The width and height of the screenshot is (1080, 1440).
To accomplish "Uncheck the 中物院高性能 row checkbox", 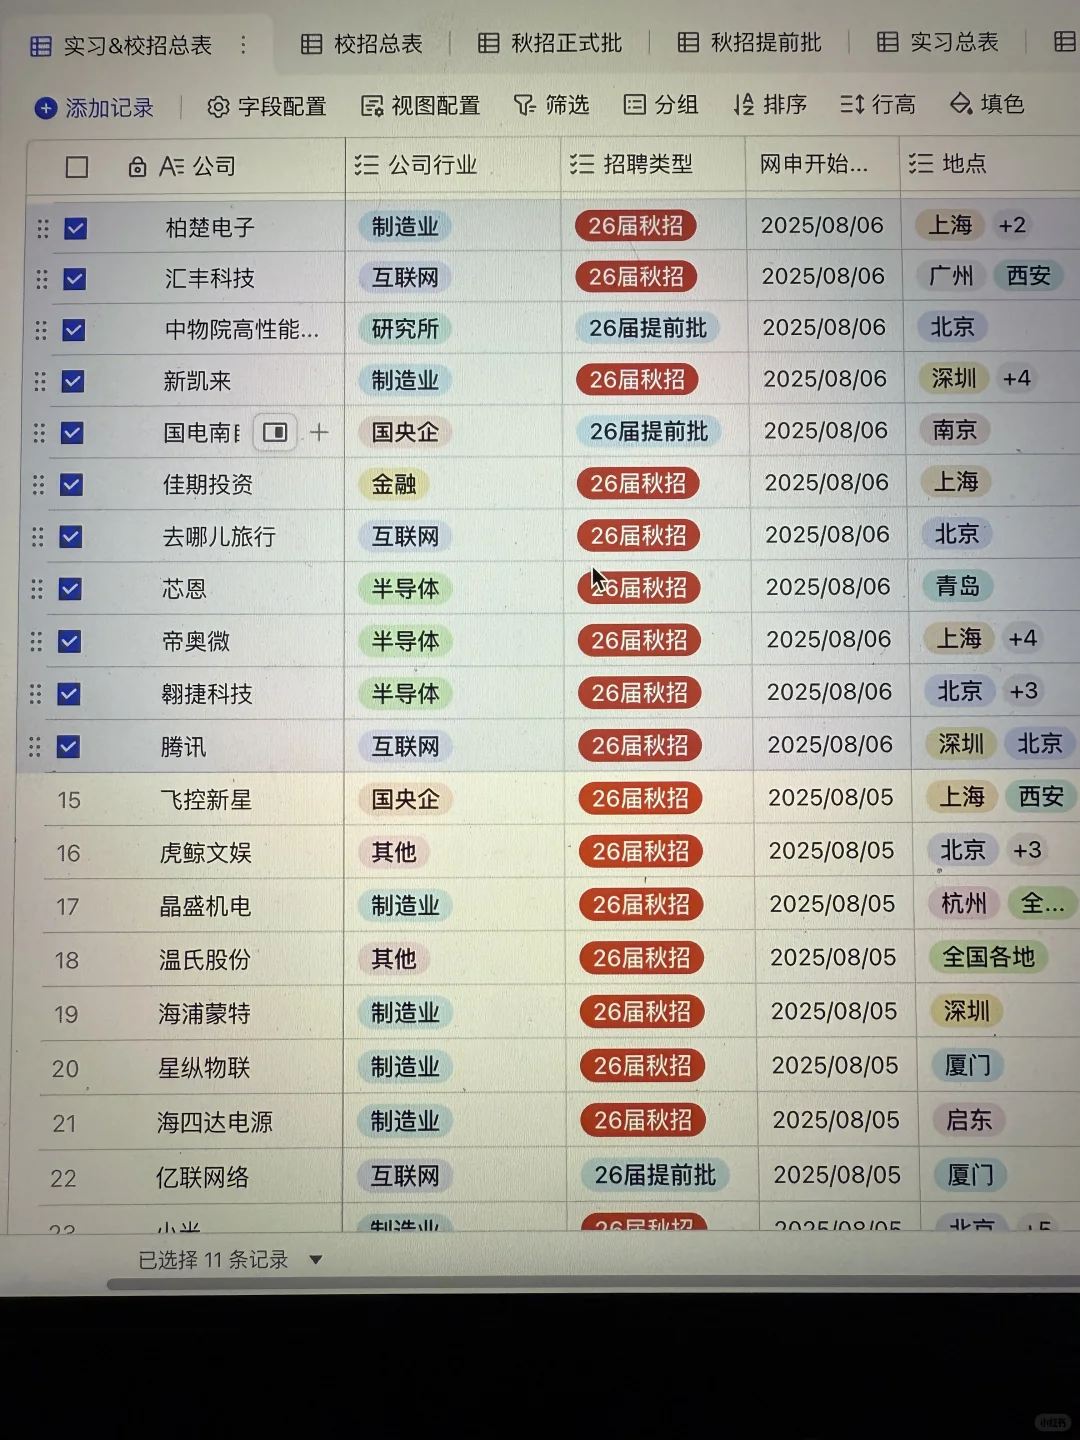I will 73,330.
